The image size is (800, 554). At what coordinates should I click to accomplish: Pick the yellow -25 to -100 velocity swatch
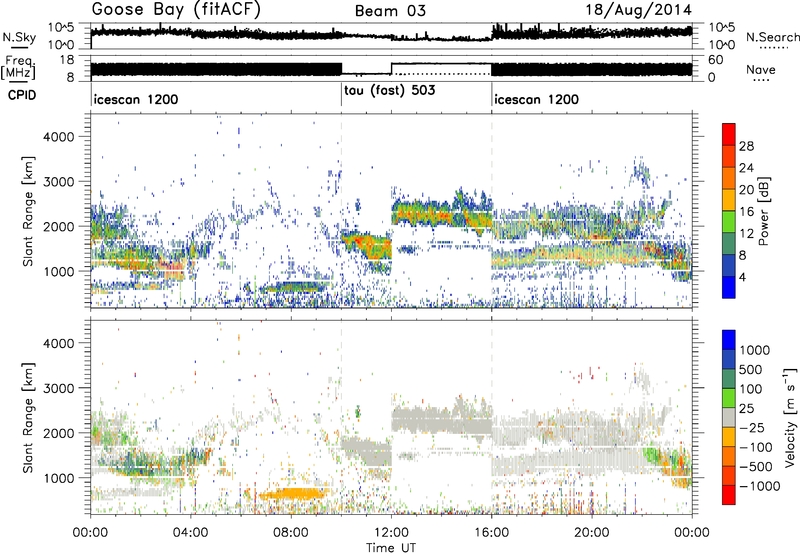click(x=729, y=437)
